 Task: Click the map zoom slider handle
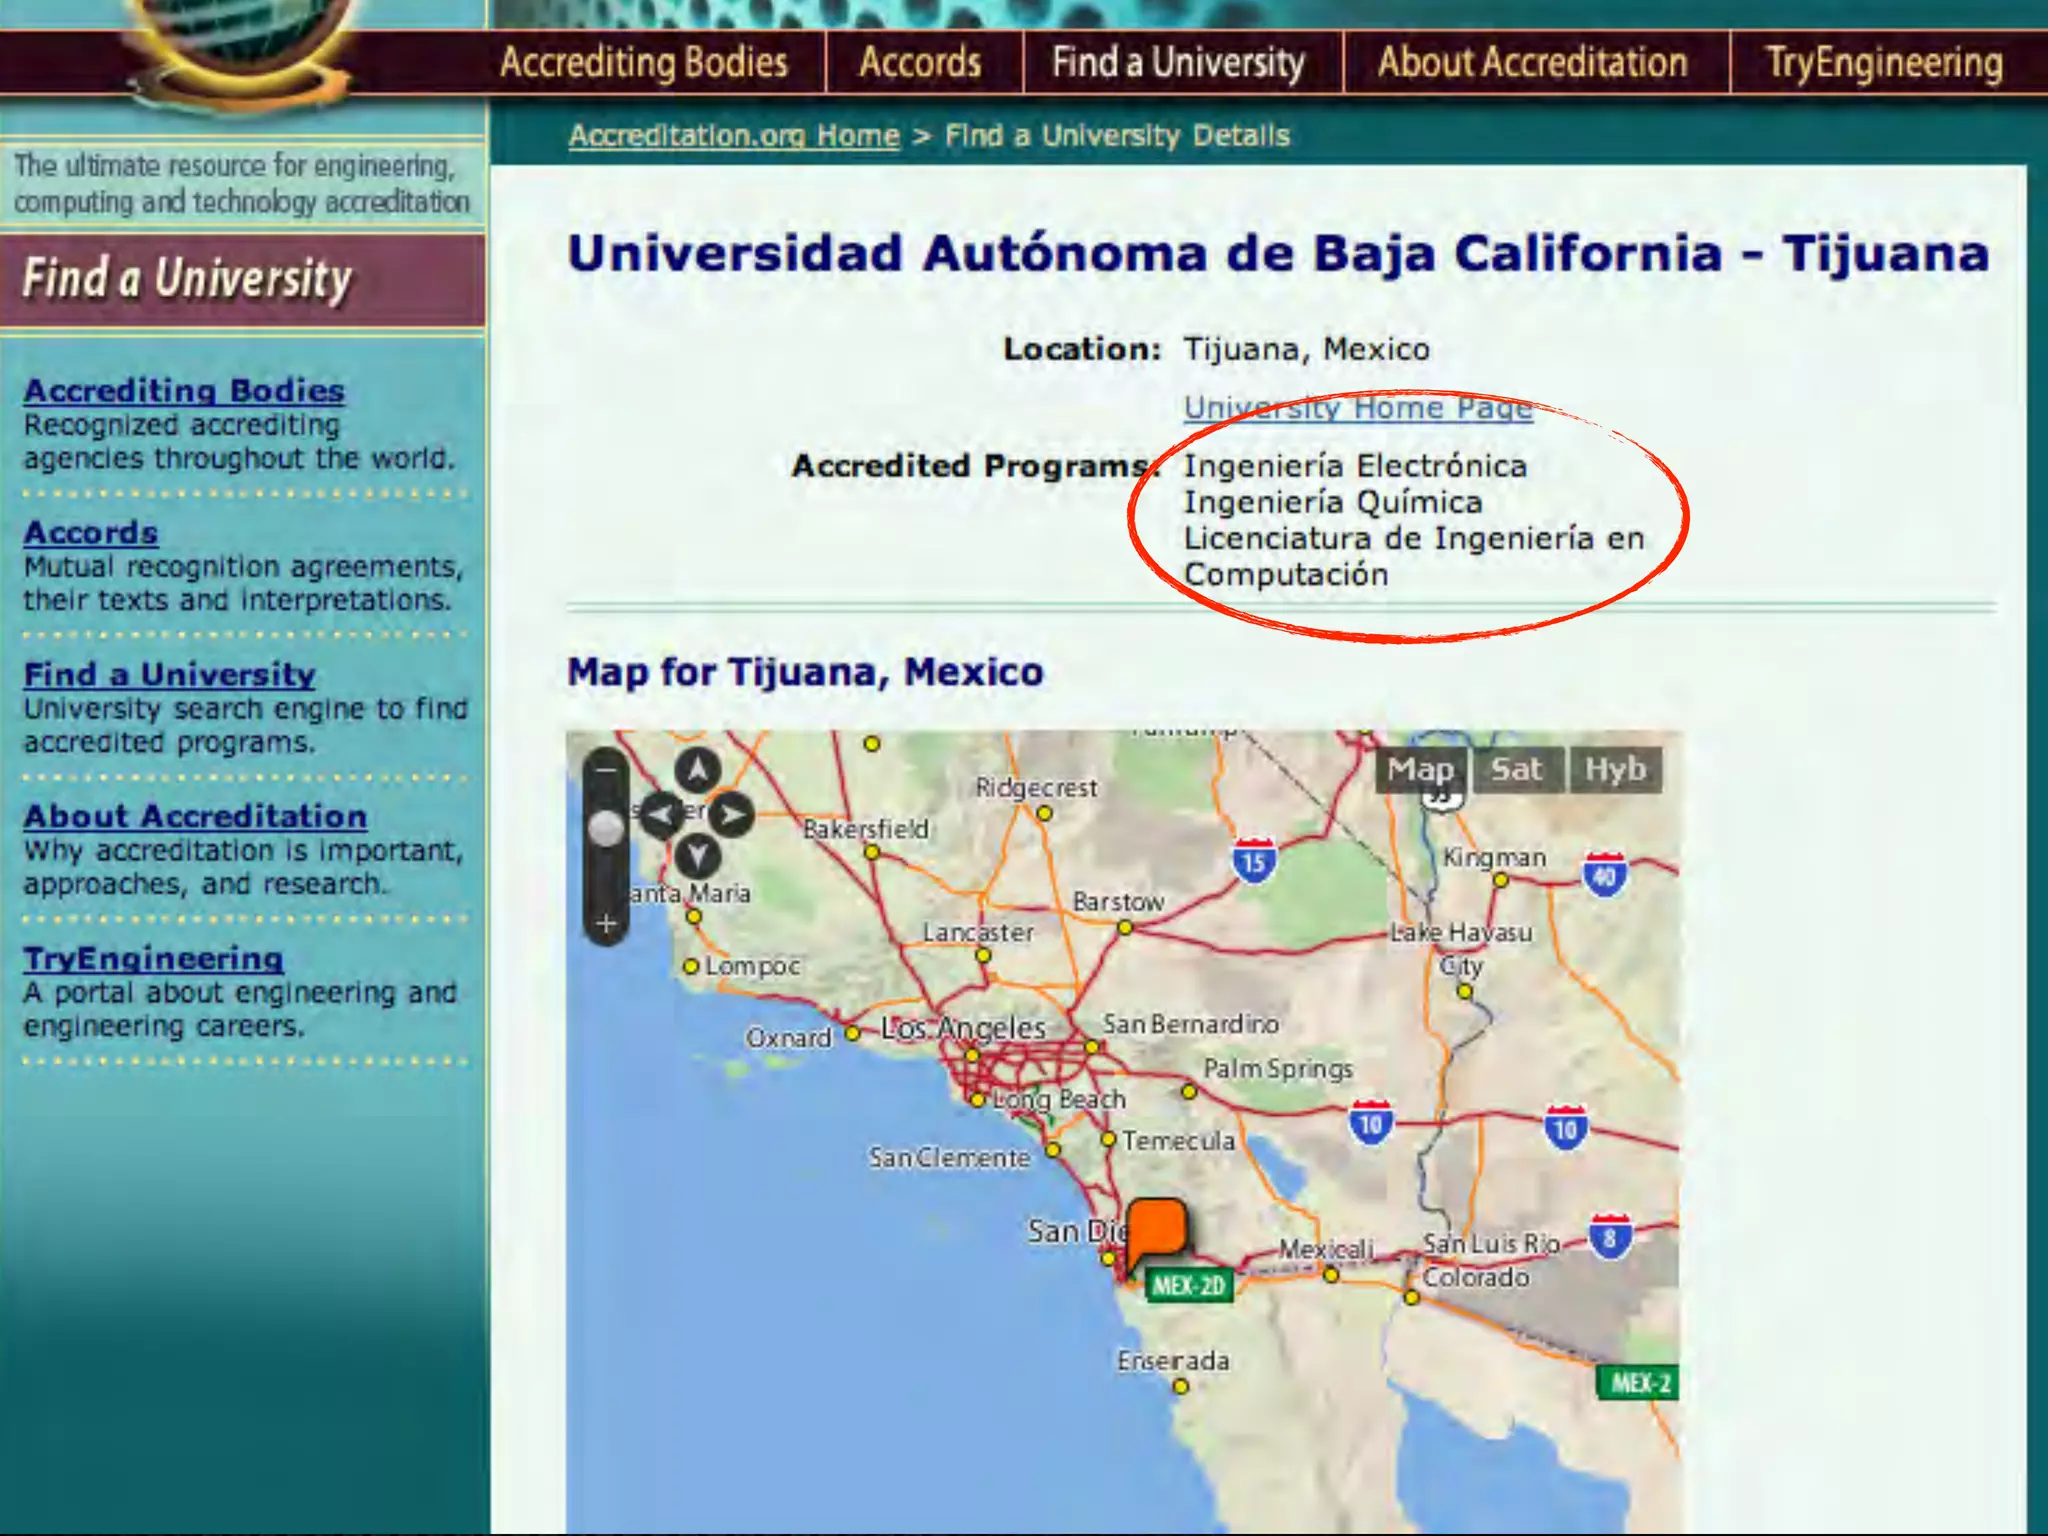[606, 827]
